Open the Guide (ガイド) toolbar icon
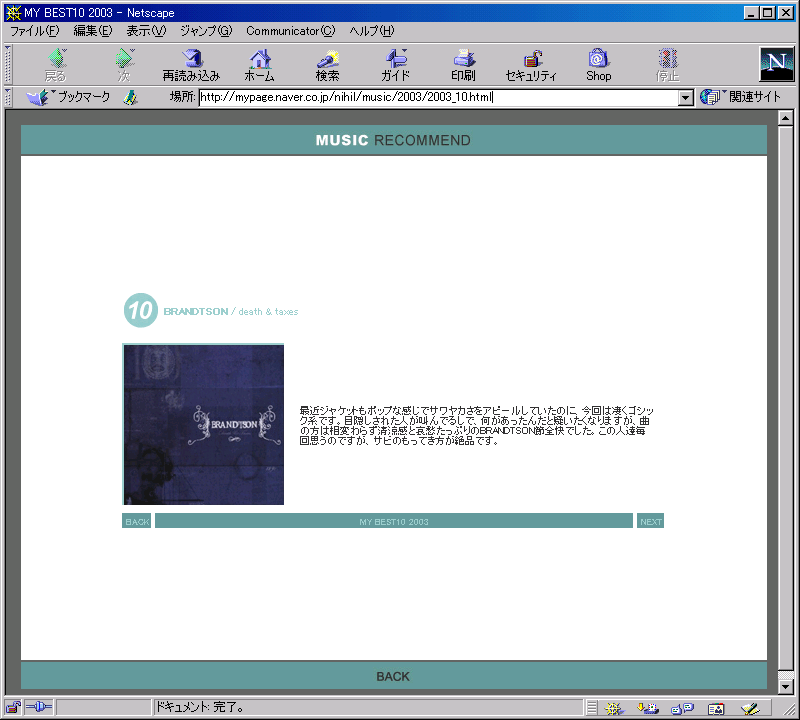800x720 pixels. click(395, 65)
